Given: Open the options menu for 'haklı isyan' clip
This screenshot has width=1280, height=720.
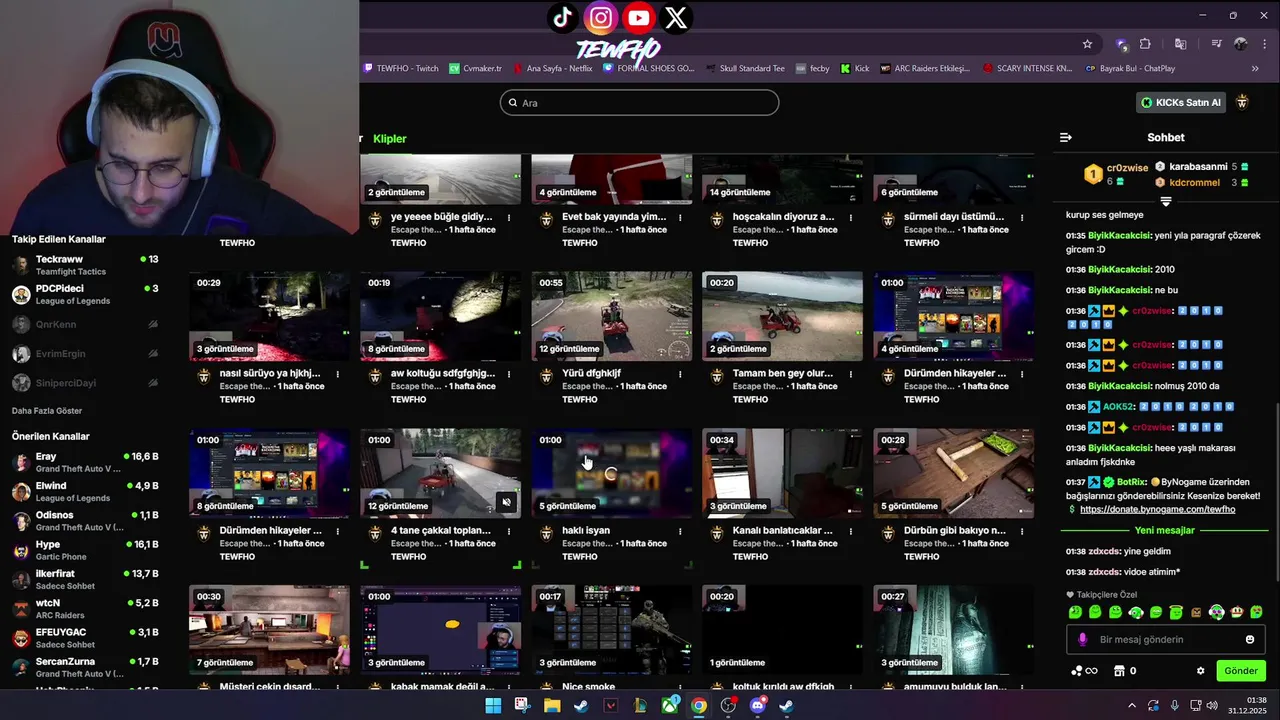Looking at the screenshot, I should click(x=680, y=531).
